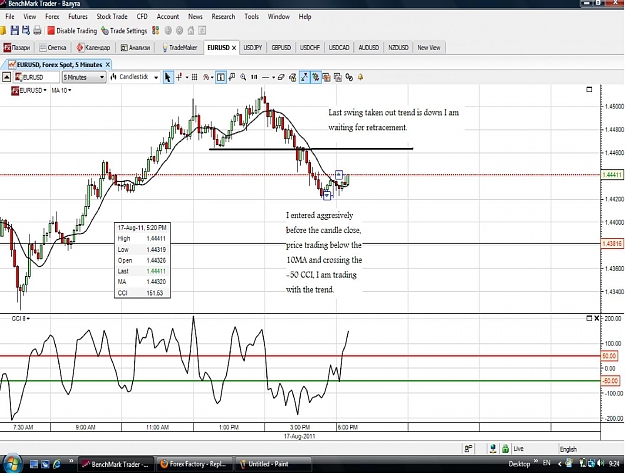Click the upper trade marker box on chart
Image resolution: width=625 pixels, height=475 pixels.
(x=339, y=175)
